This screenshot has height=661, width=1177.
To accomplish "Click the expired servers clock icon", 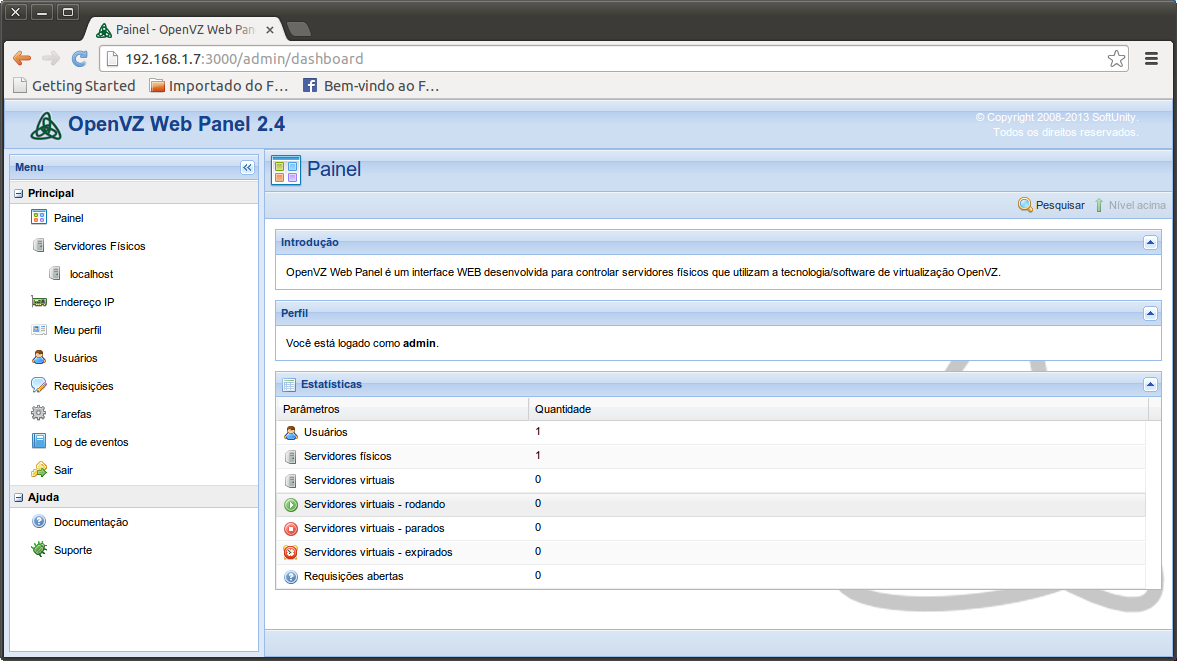I will [x=291, y=552].
